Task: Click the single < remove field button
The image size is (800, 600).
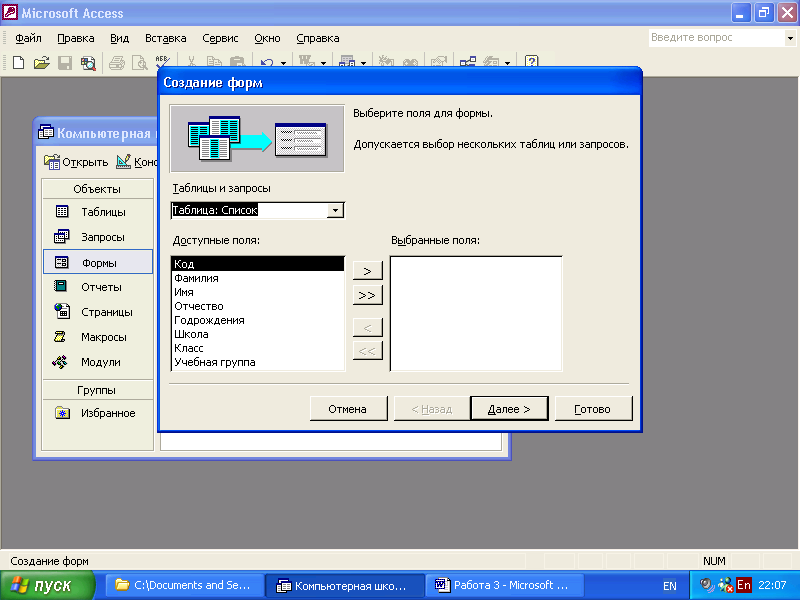Action: click(x=367, y=328)
